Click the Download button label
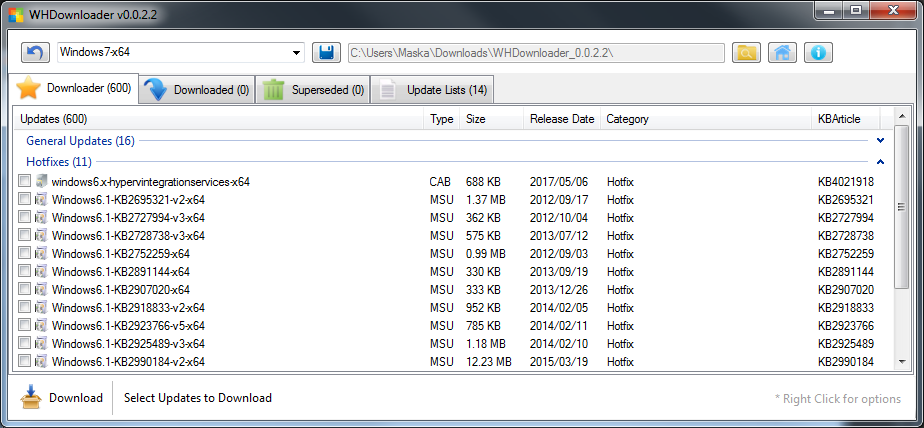Viewport: 924px width, 428px height. (x=76, y=398)
